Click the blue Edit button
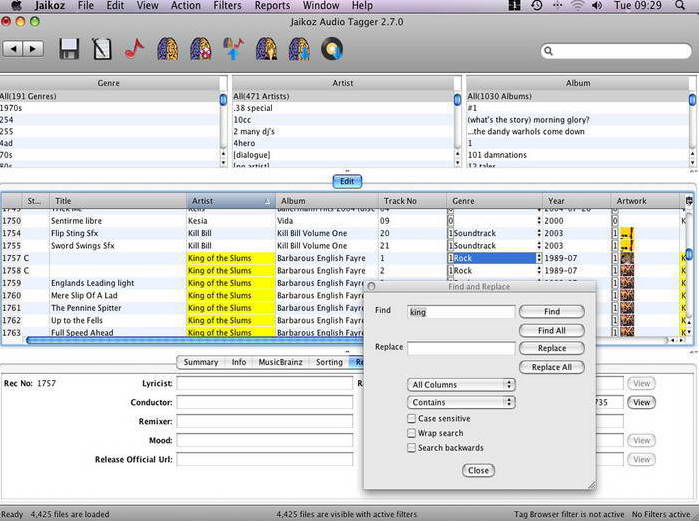 347,181
